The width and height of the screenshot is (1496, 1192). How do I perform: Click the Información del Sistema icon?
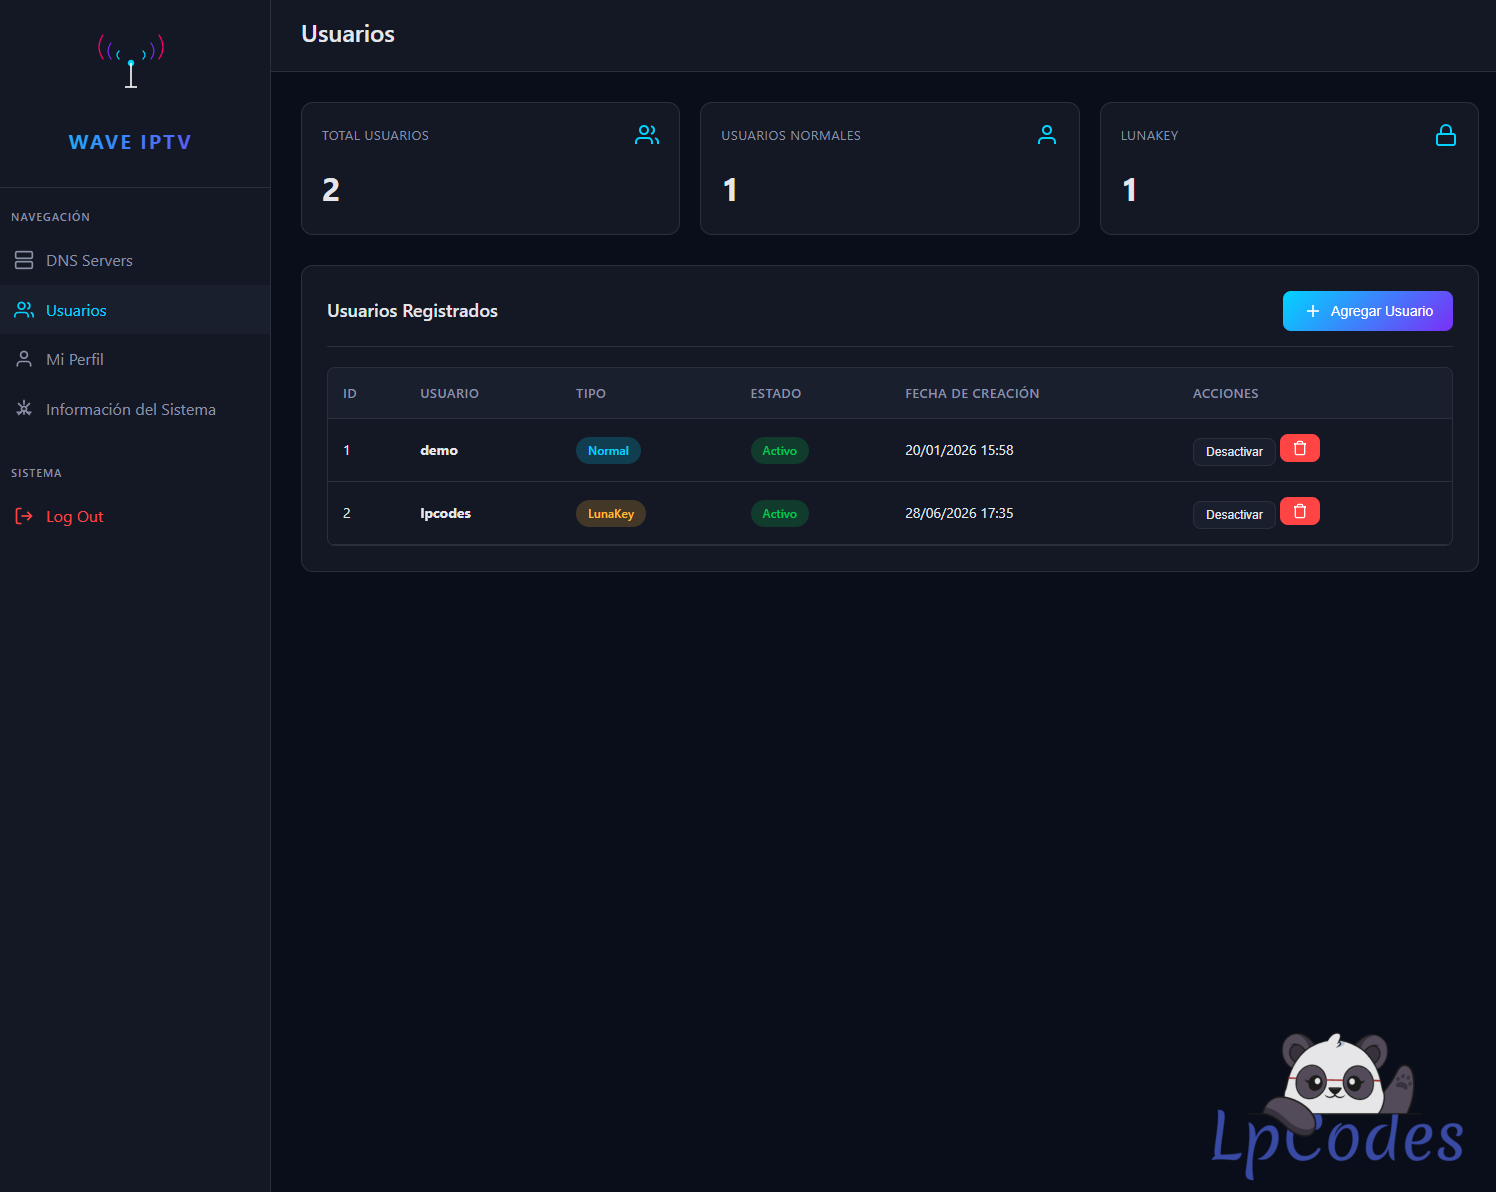coord(24,409)
